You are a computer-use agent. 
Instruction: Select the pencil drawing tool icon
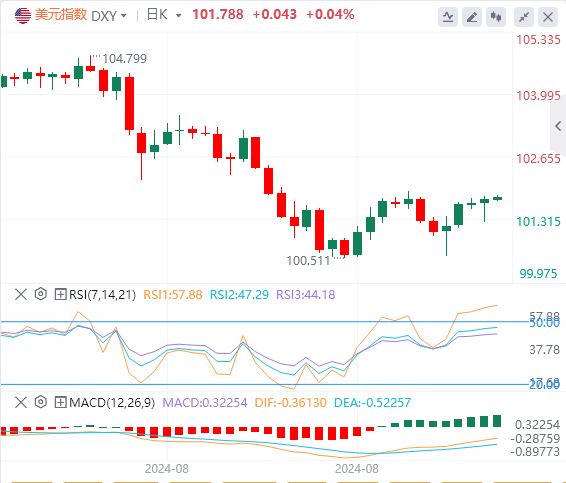472,17
